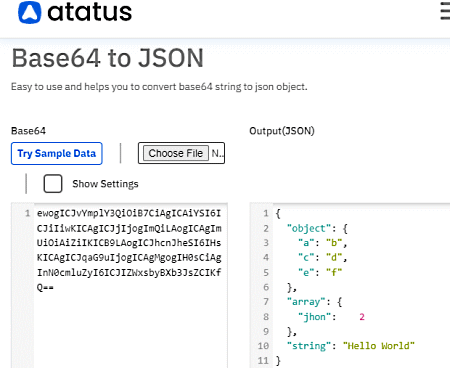Enable the Show Settings checkbox
This screenshot has width=450, height=368.
point(53,184)
